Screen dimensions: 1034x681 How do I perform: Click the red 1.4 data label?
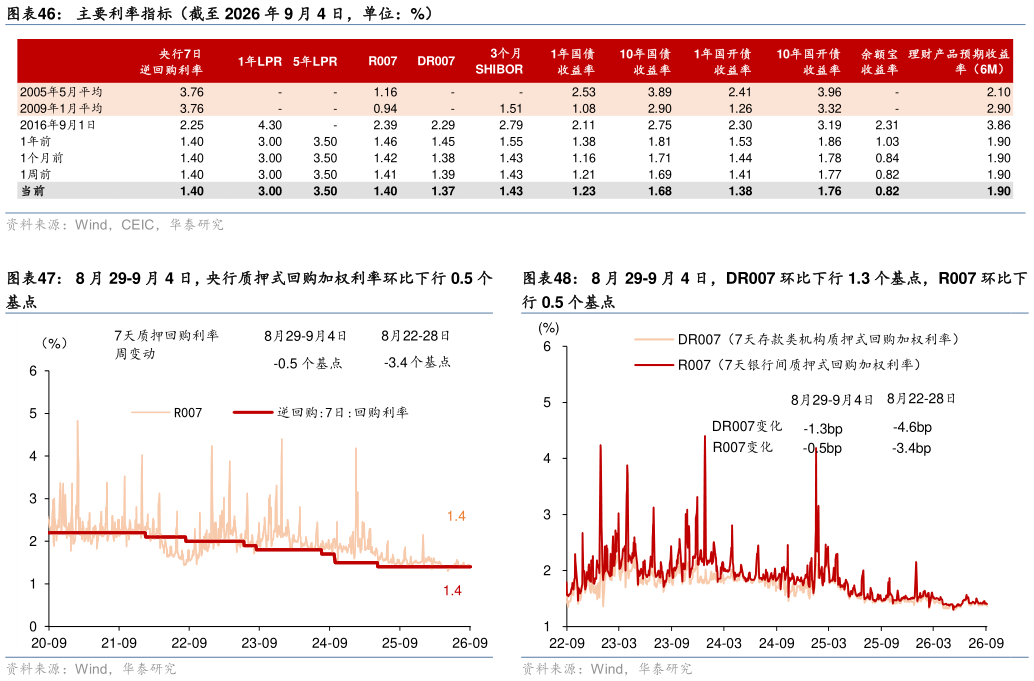[x=452, y=591]
